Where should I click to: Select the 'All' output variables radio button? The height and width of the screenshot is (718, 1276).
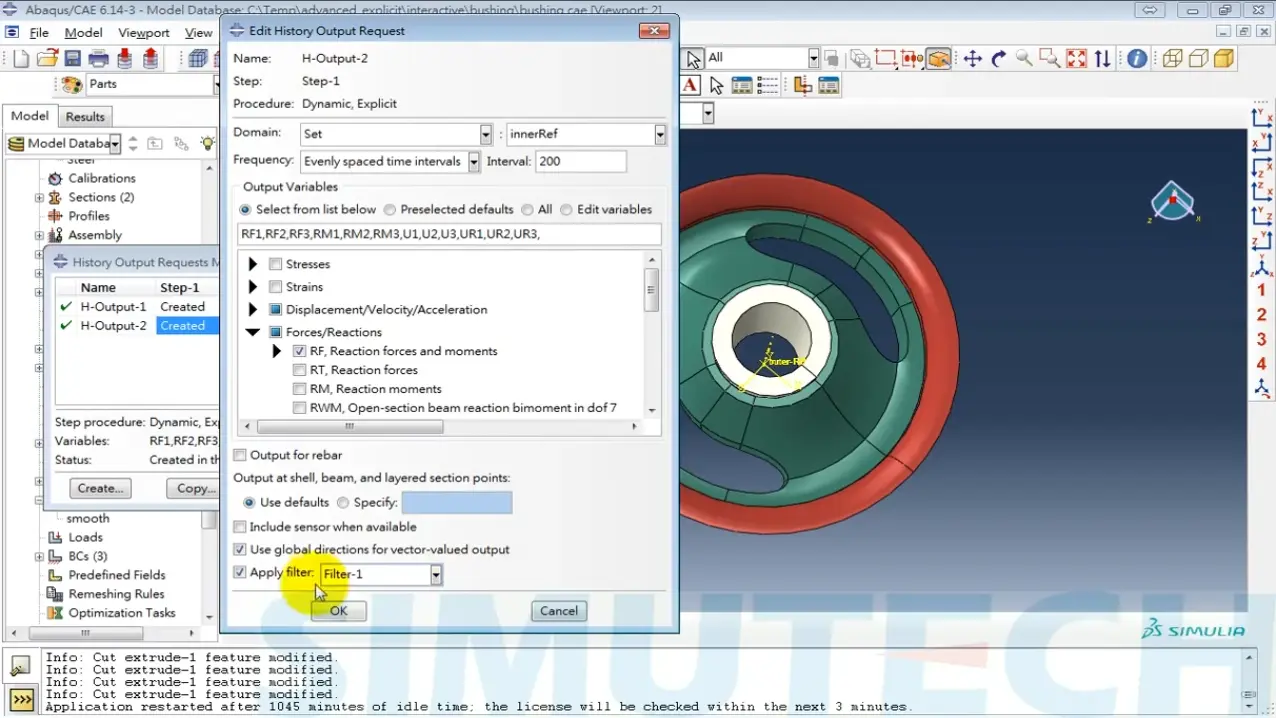point(527,210)
